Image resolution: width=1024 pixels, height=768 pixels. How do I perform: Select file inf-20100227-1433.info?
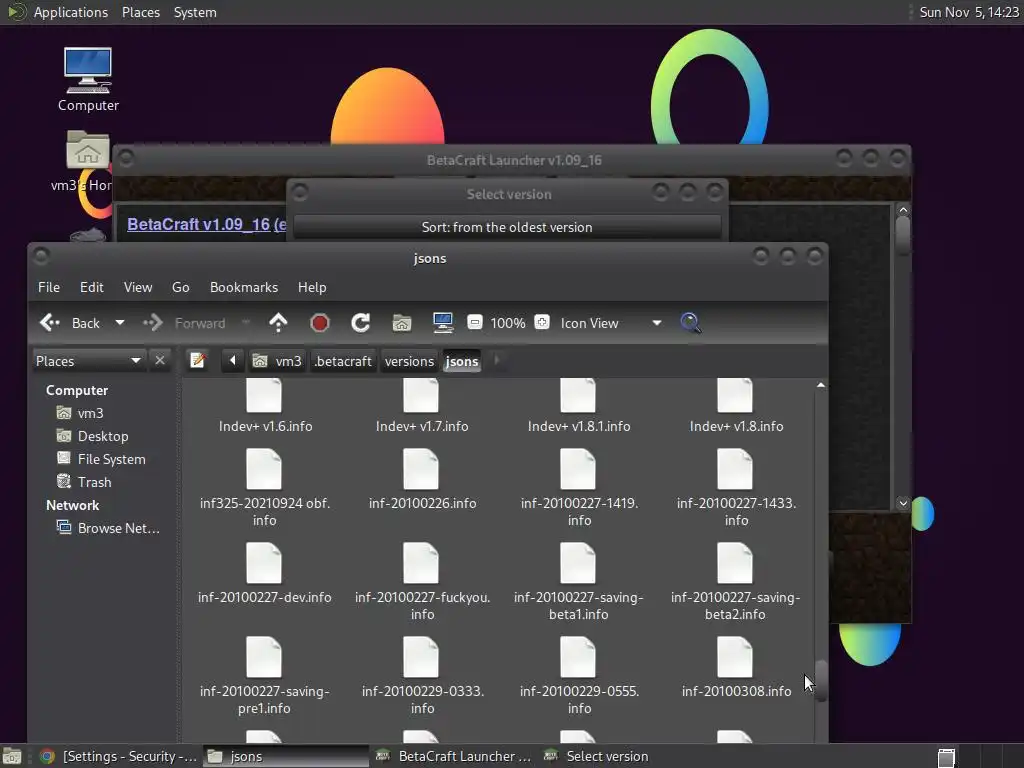pyautogui.click(x=736, y=487)
